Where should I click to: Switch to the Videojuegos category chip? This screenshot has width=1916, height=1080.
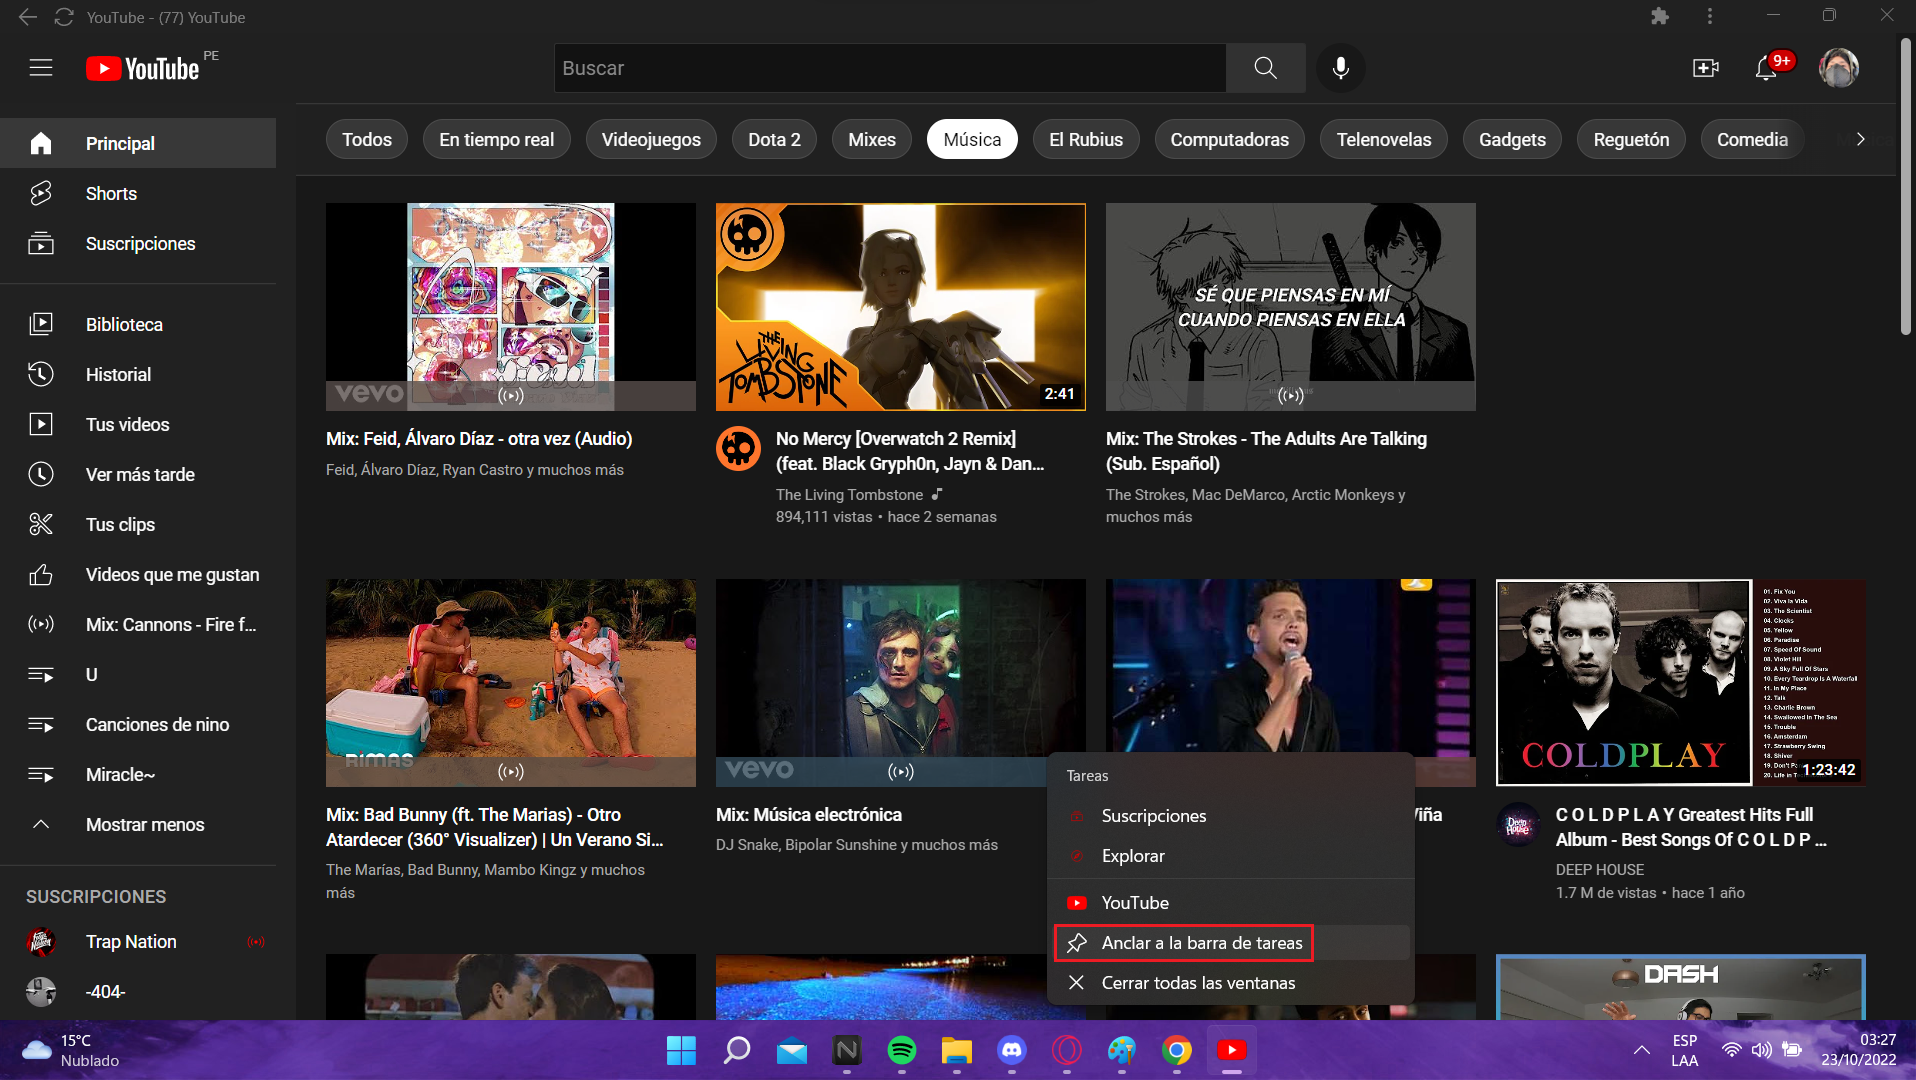pyautogui.click(x=651, y=139)
